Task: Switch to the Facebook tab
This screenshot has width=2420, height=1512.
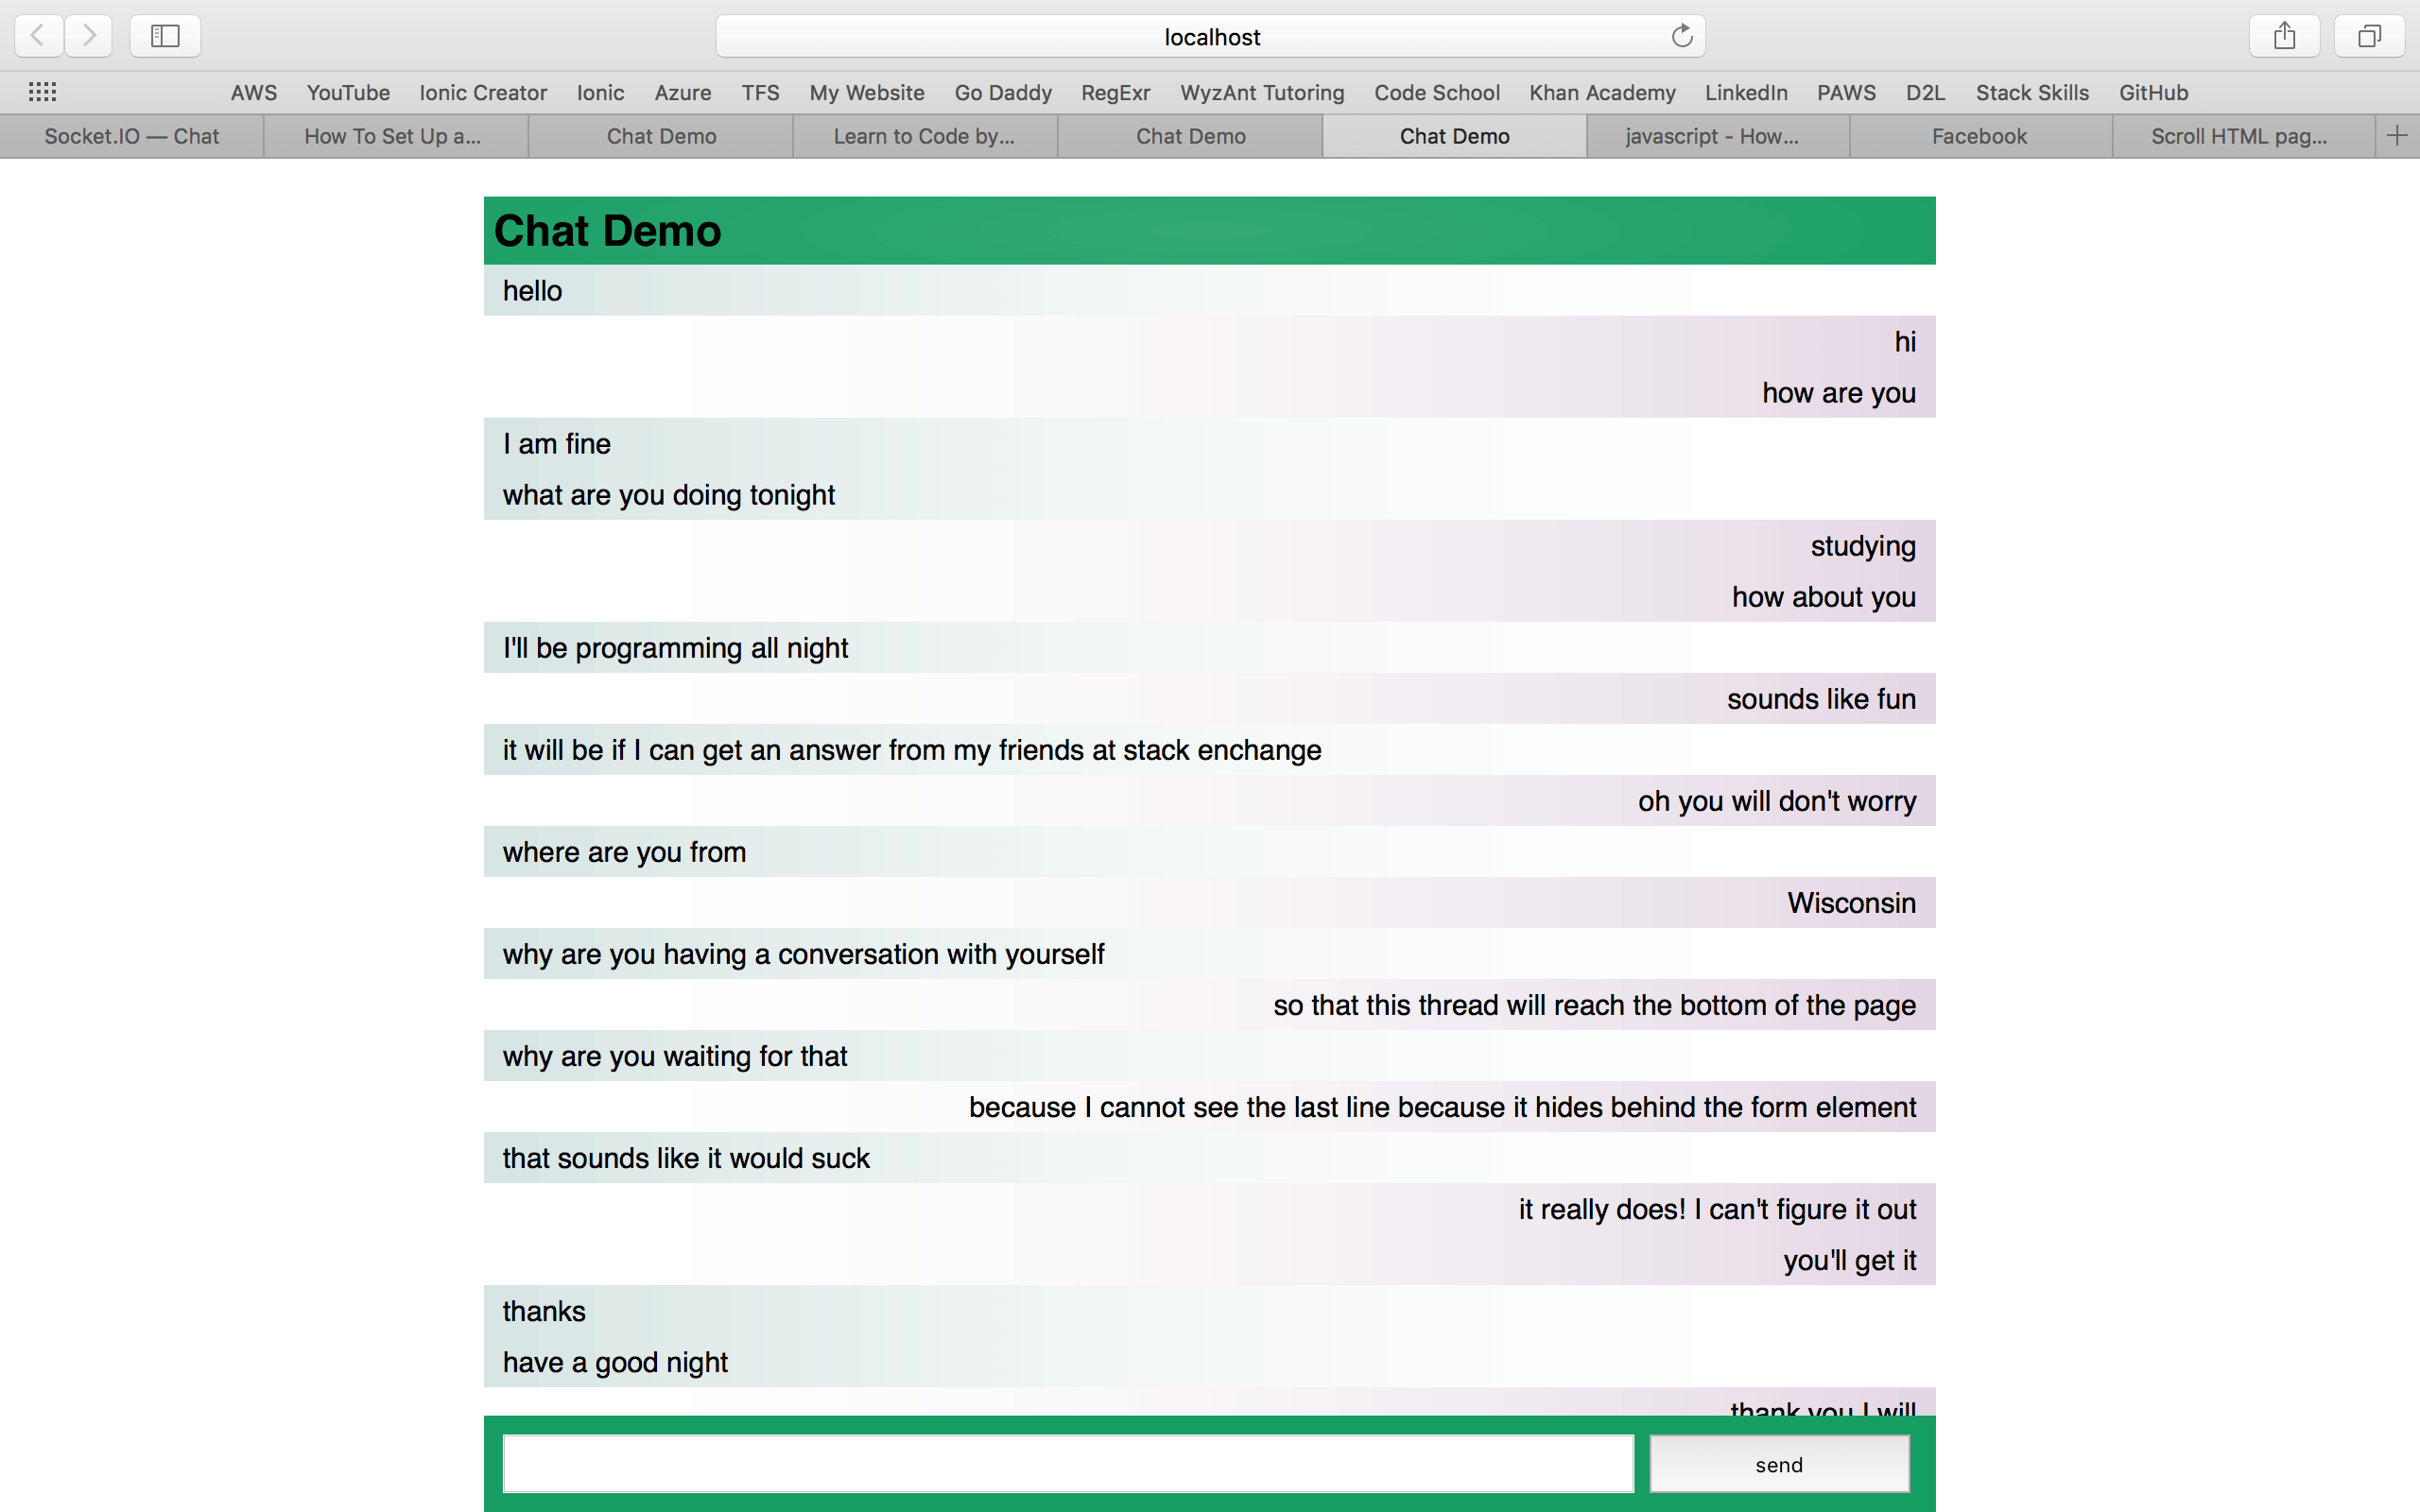Action: 1979,136
